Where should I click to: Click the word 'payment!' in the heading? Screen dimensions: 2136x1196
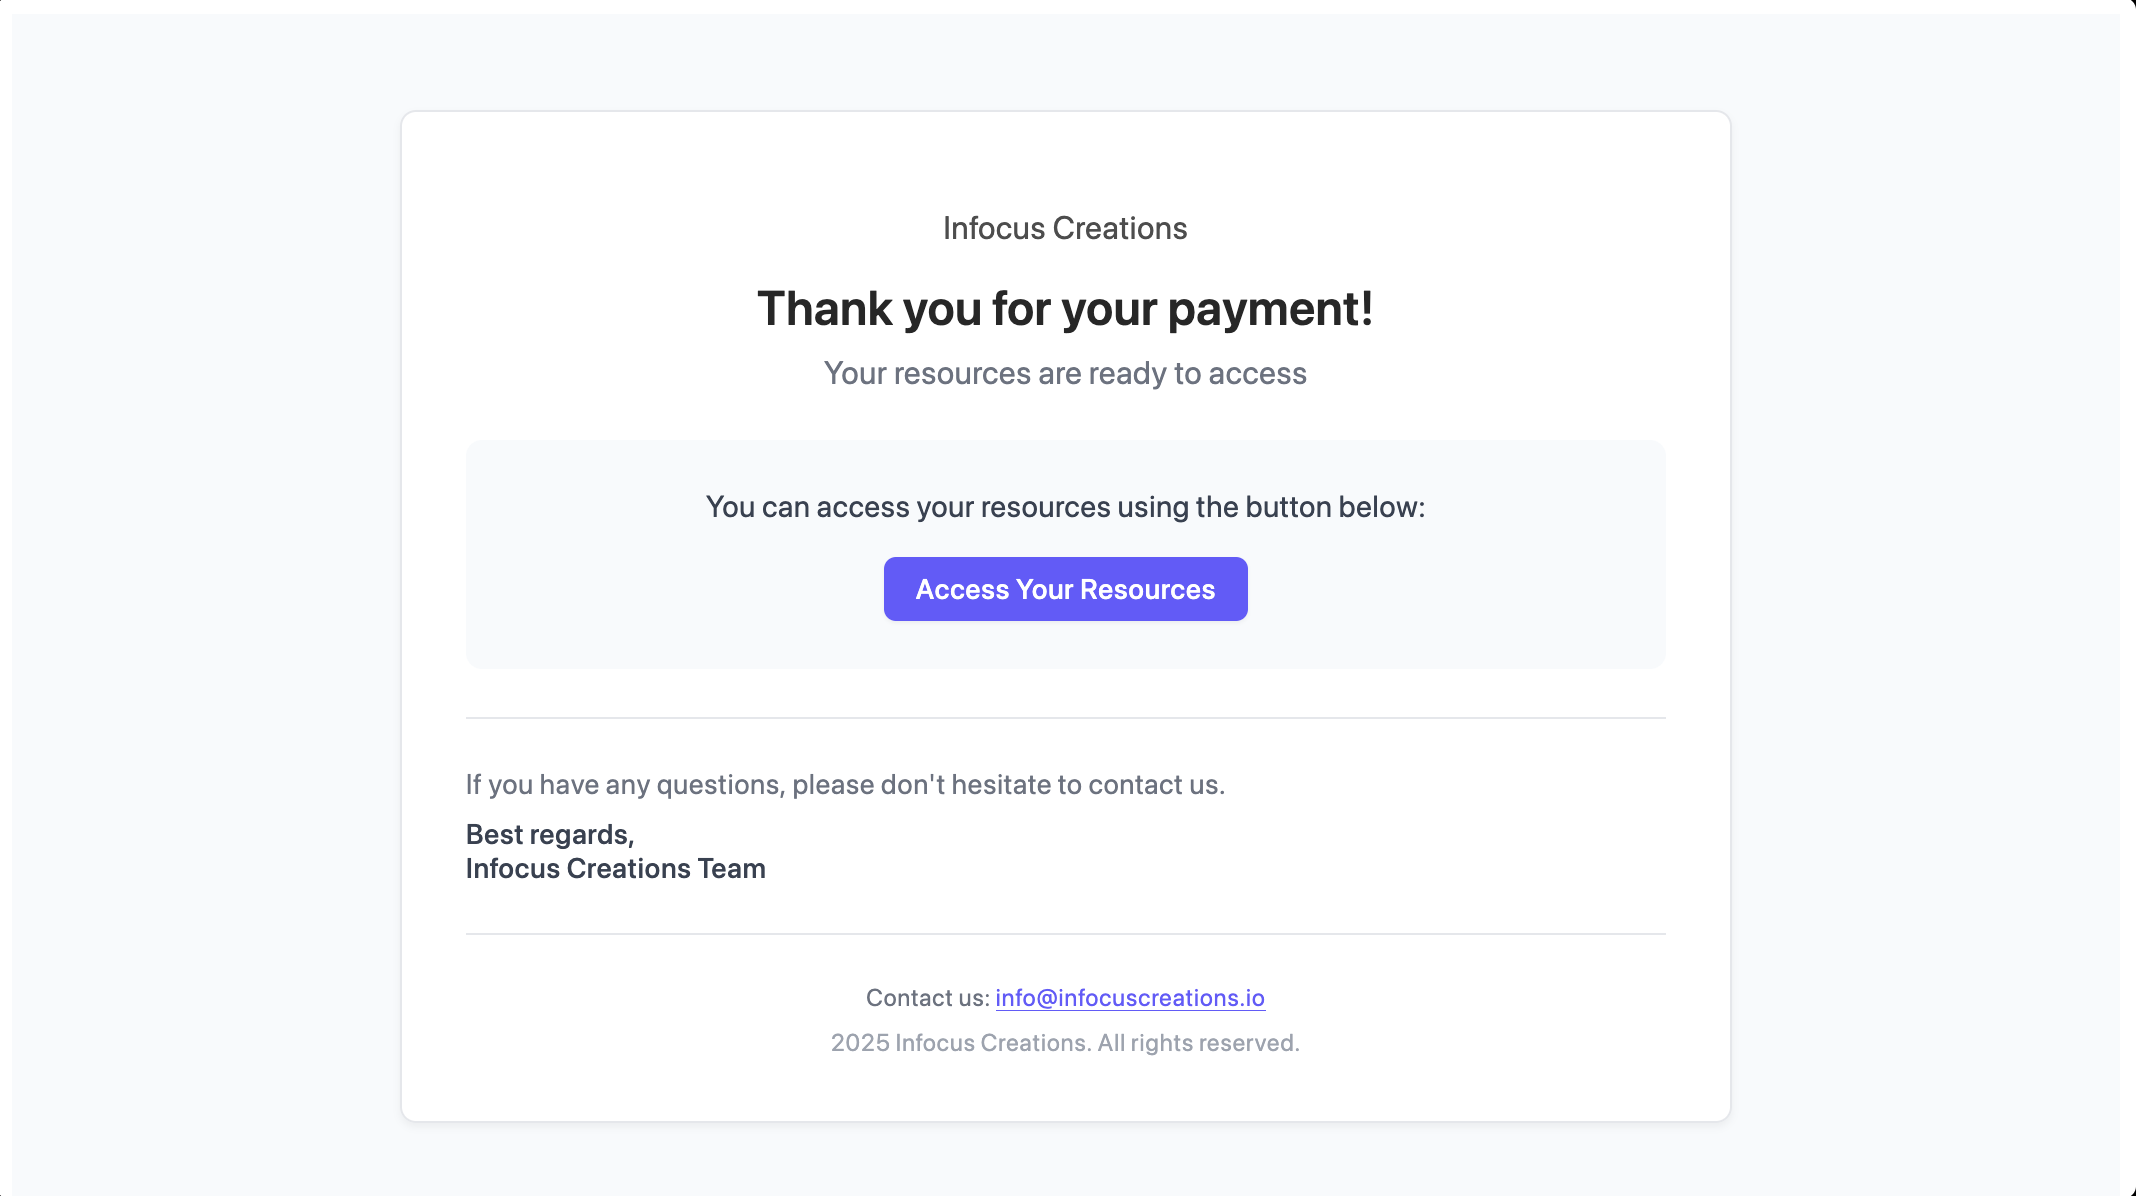[1270, 309]
